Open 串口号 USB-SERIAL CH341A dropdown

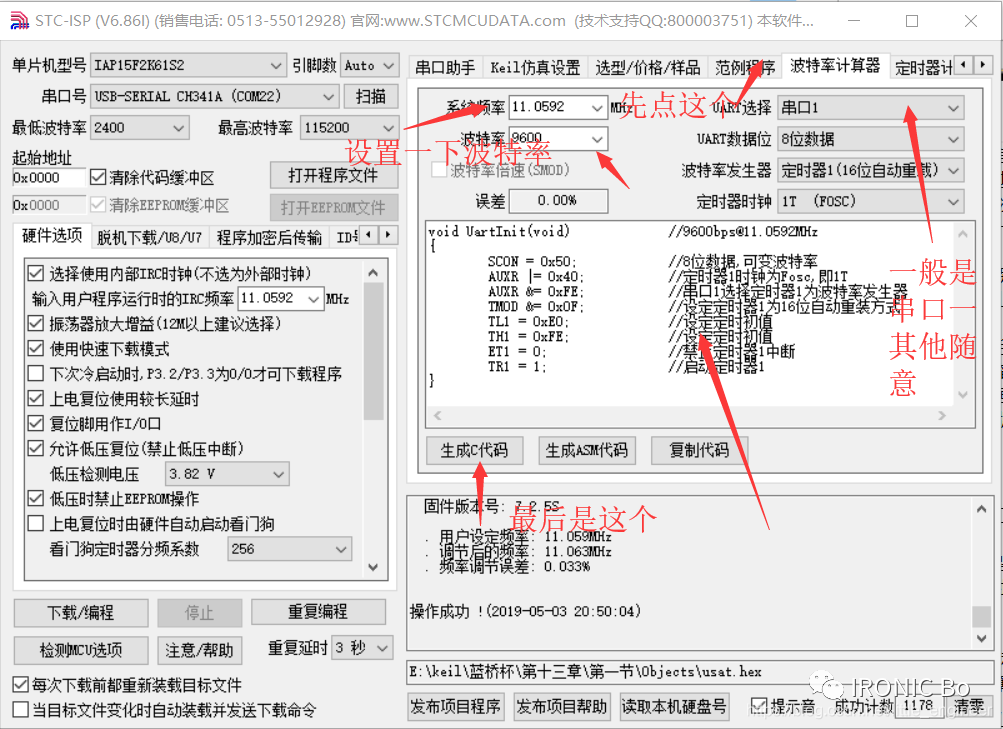click(x=214, y=97)
